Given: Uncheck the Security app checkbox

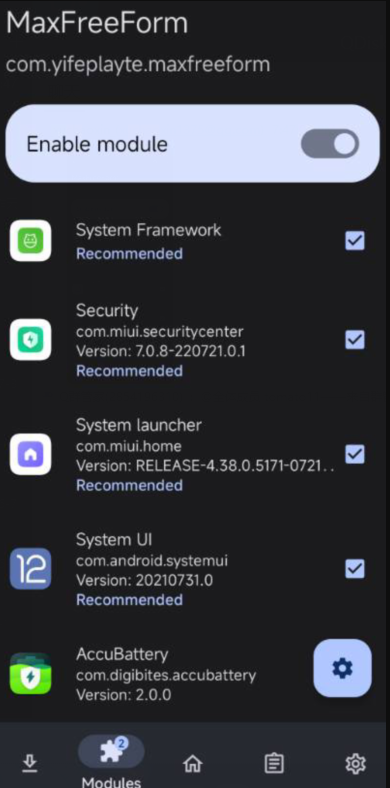Looking at the screenshot, I should [x=355, y=340].
